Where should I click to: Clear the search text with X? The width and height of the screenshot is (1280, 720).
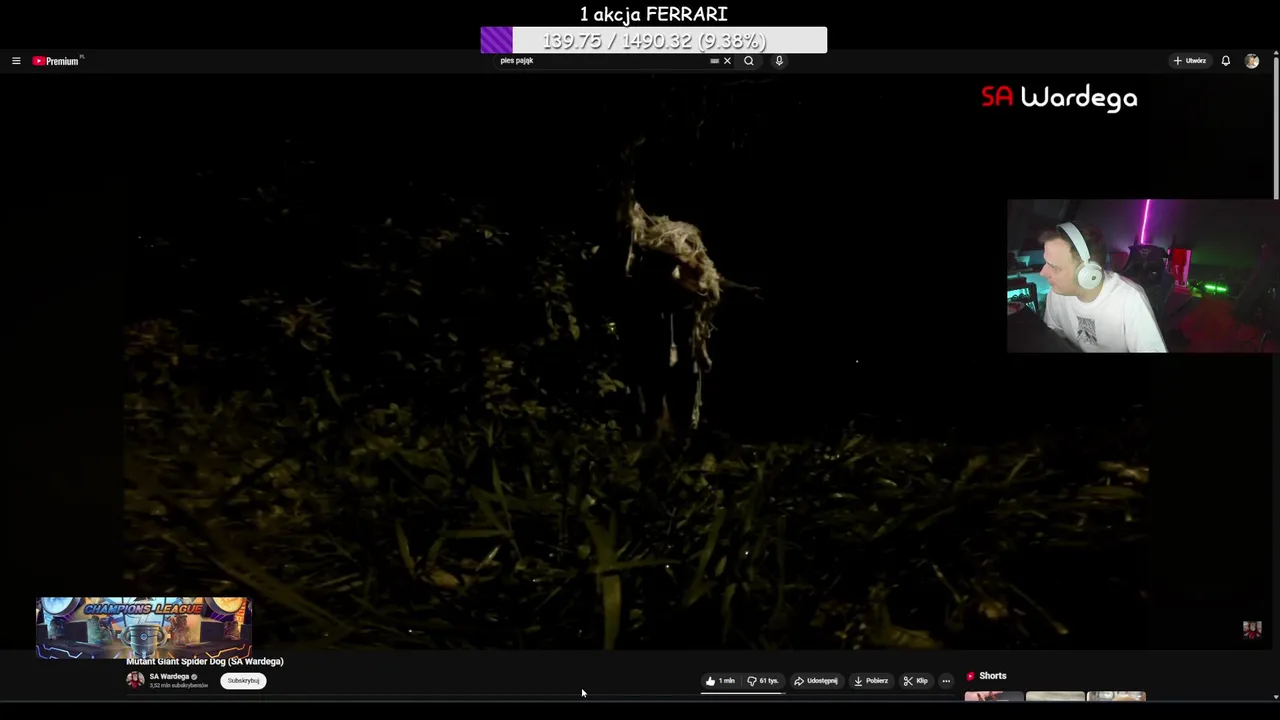coord(727,61)
